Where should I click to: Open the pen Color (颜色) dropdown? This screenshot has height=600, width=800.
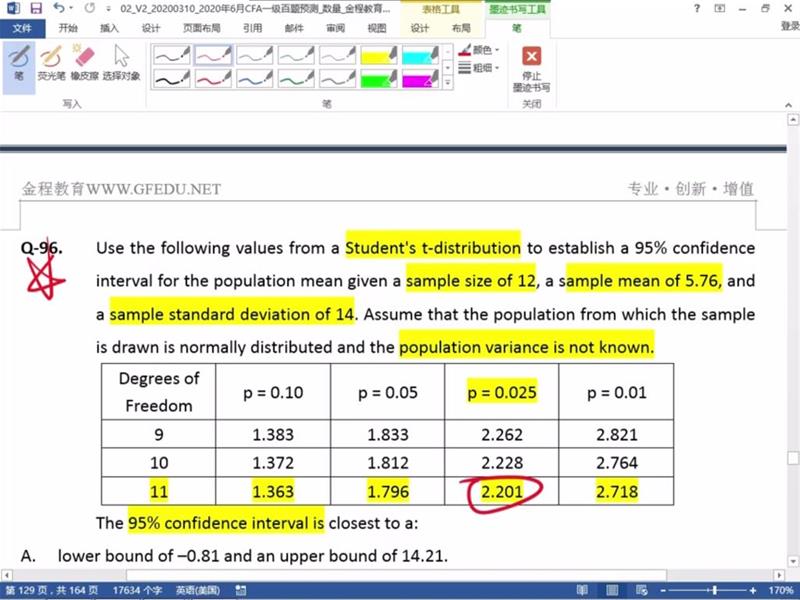[x=477, y=50]
